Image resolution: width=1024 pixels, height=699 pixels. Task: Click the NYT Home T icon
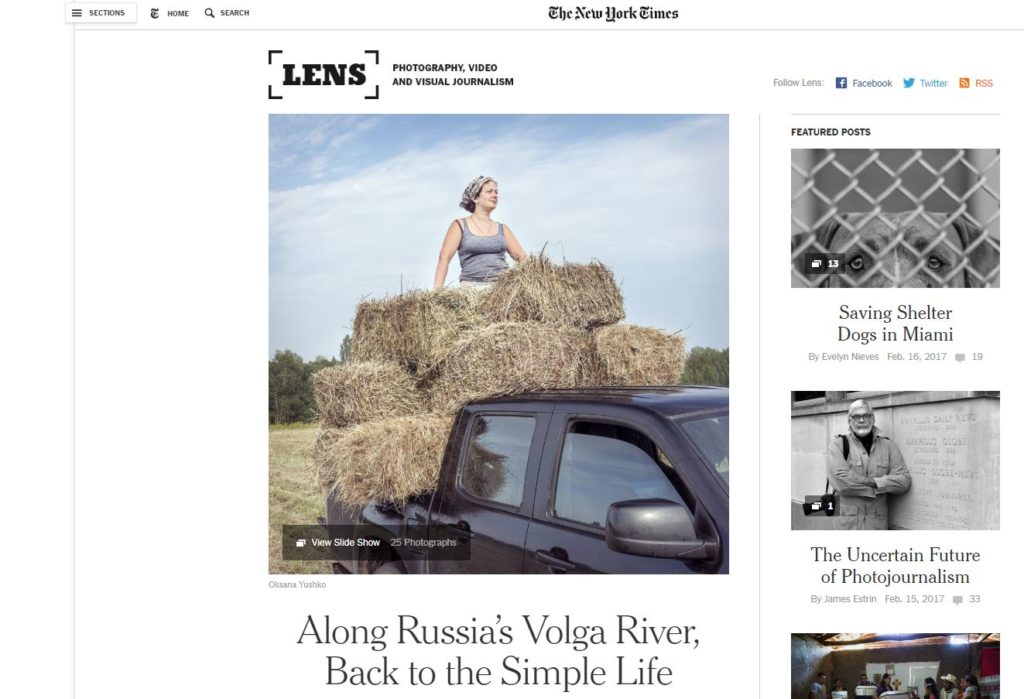pyautogui.click(x=155, y=13)
